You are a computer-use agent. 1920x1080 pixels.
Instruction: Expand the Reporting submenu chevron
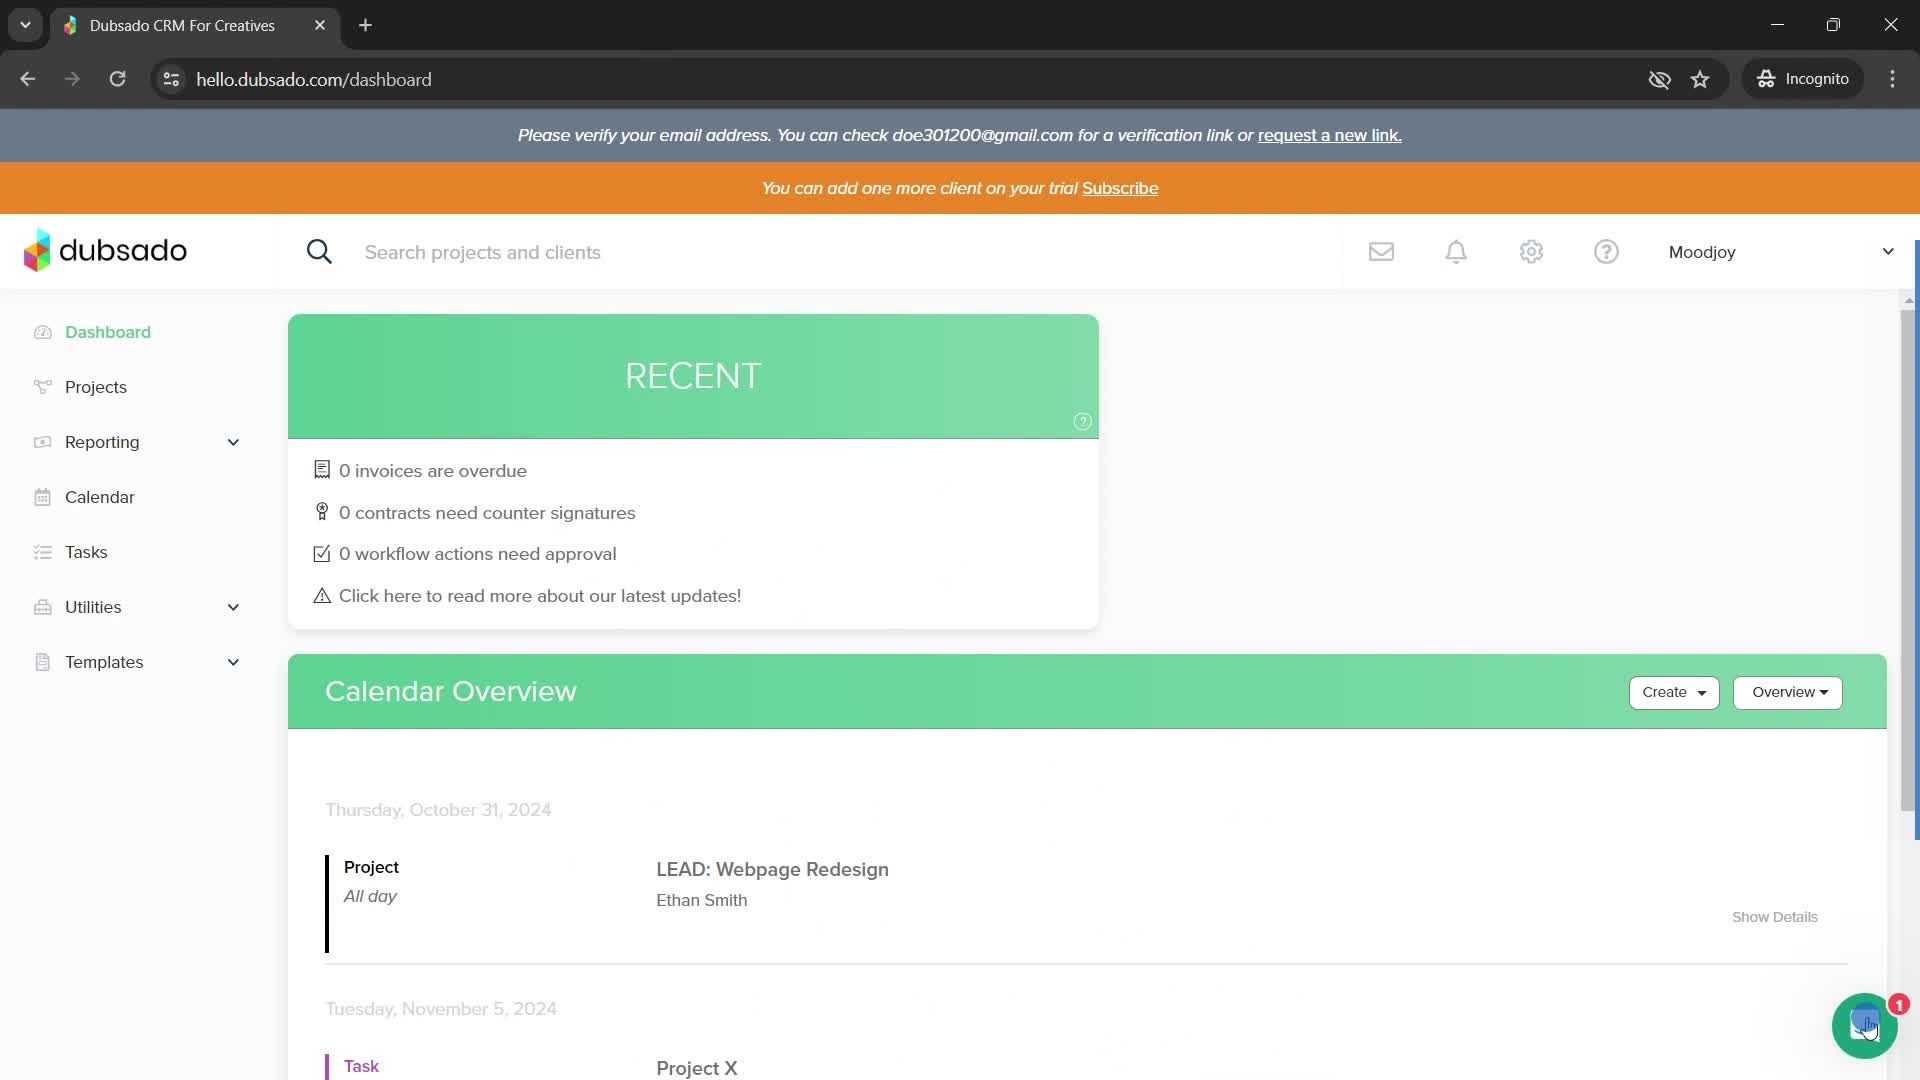point(233,442)
